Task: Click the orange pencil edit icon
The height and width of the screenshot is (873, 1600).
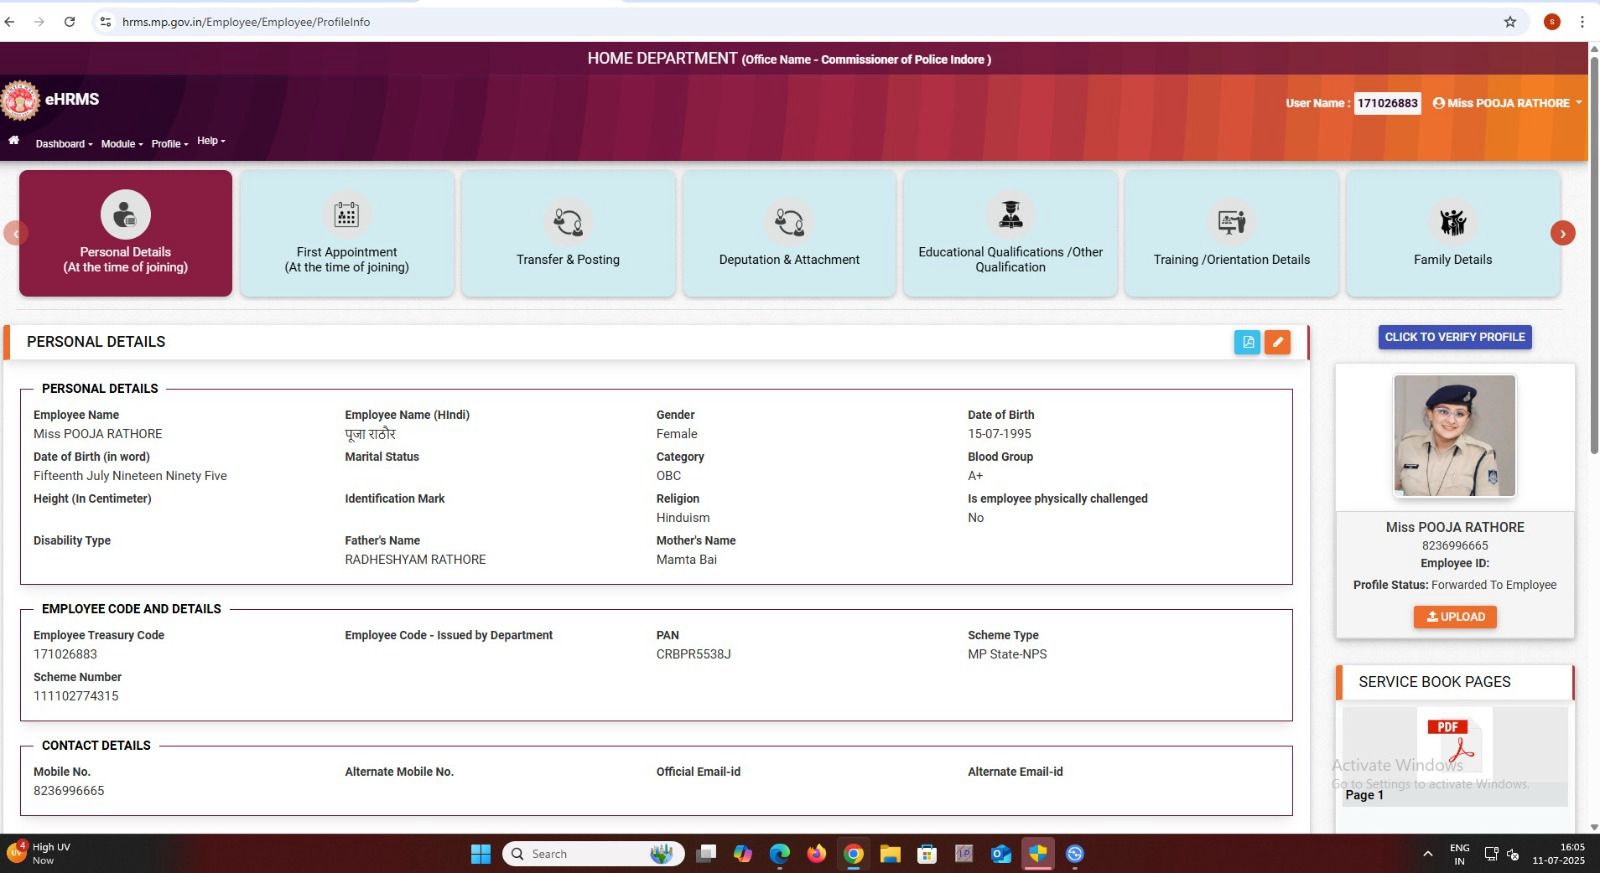Action: [1277, 342]
